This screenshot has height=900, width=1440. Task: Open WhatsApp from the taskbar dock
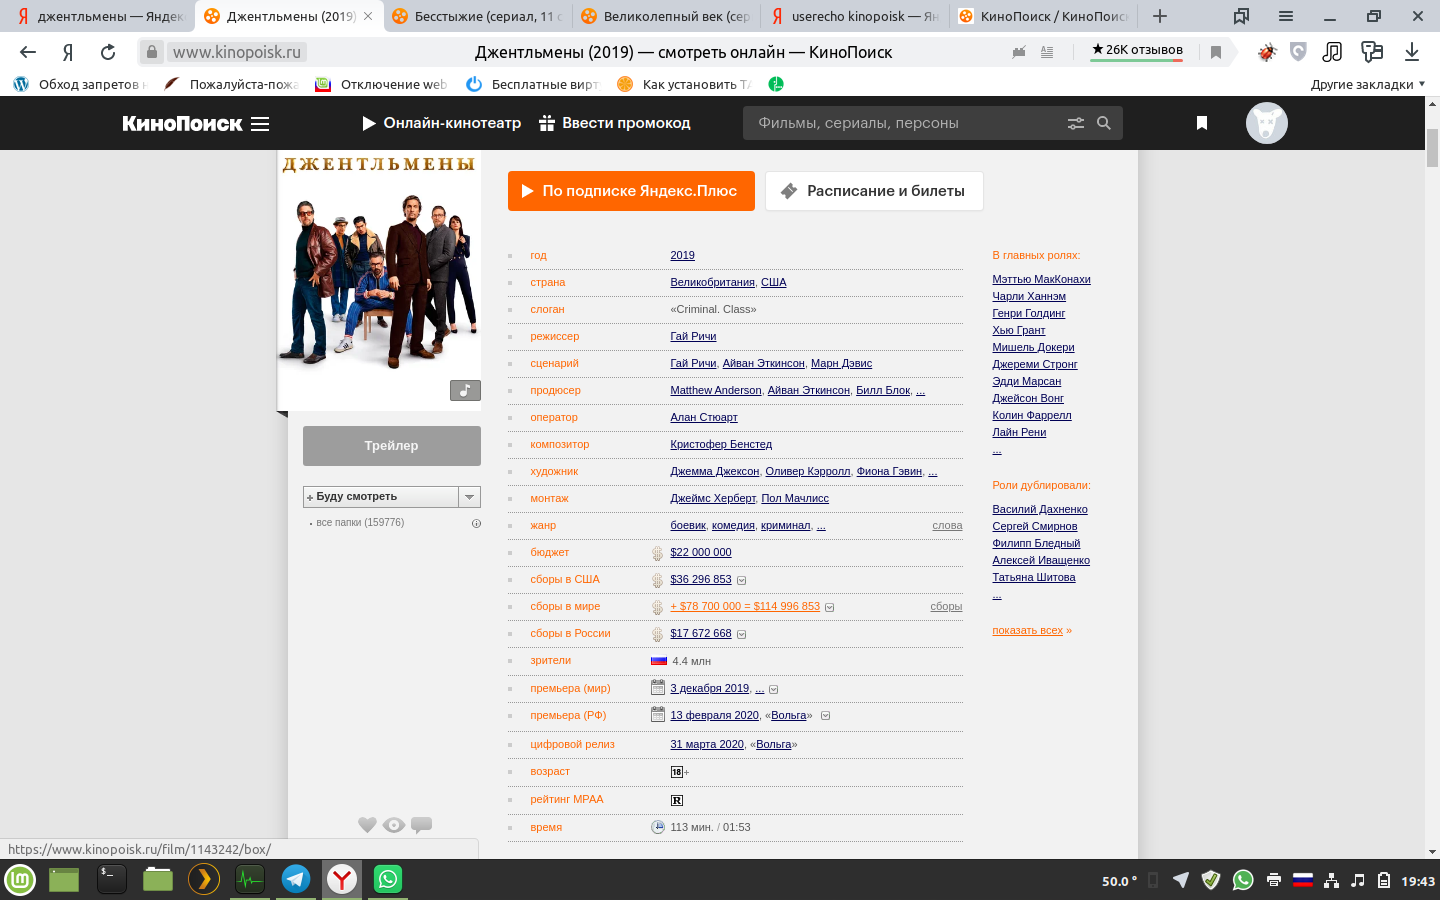[387, 879]
